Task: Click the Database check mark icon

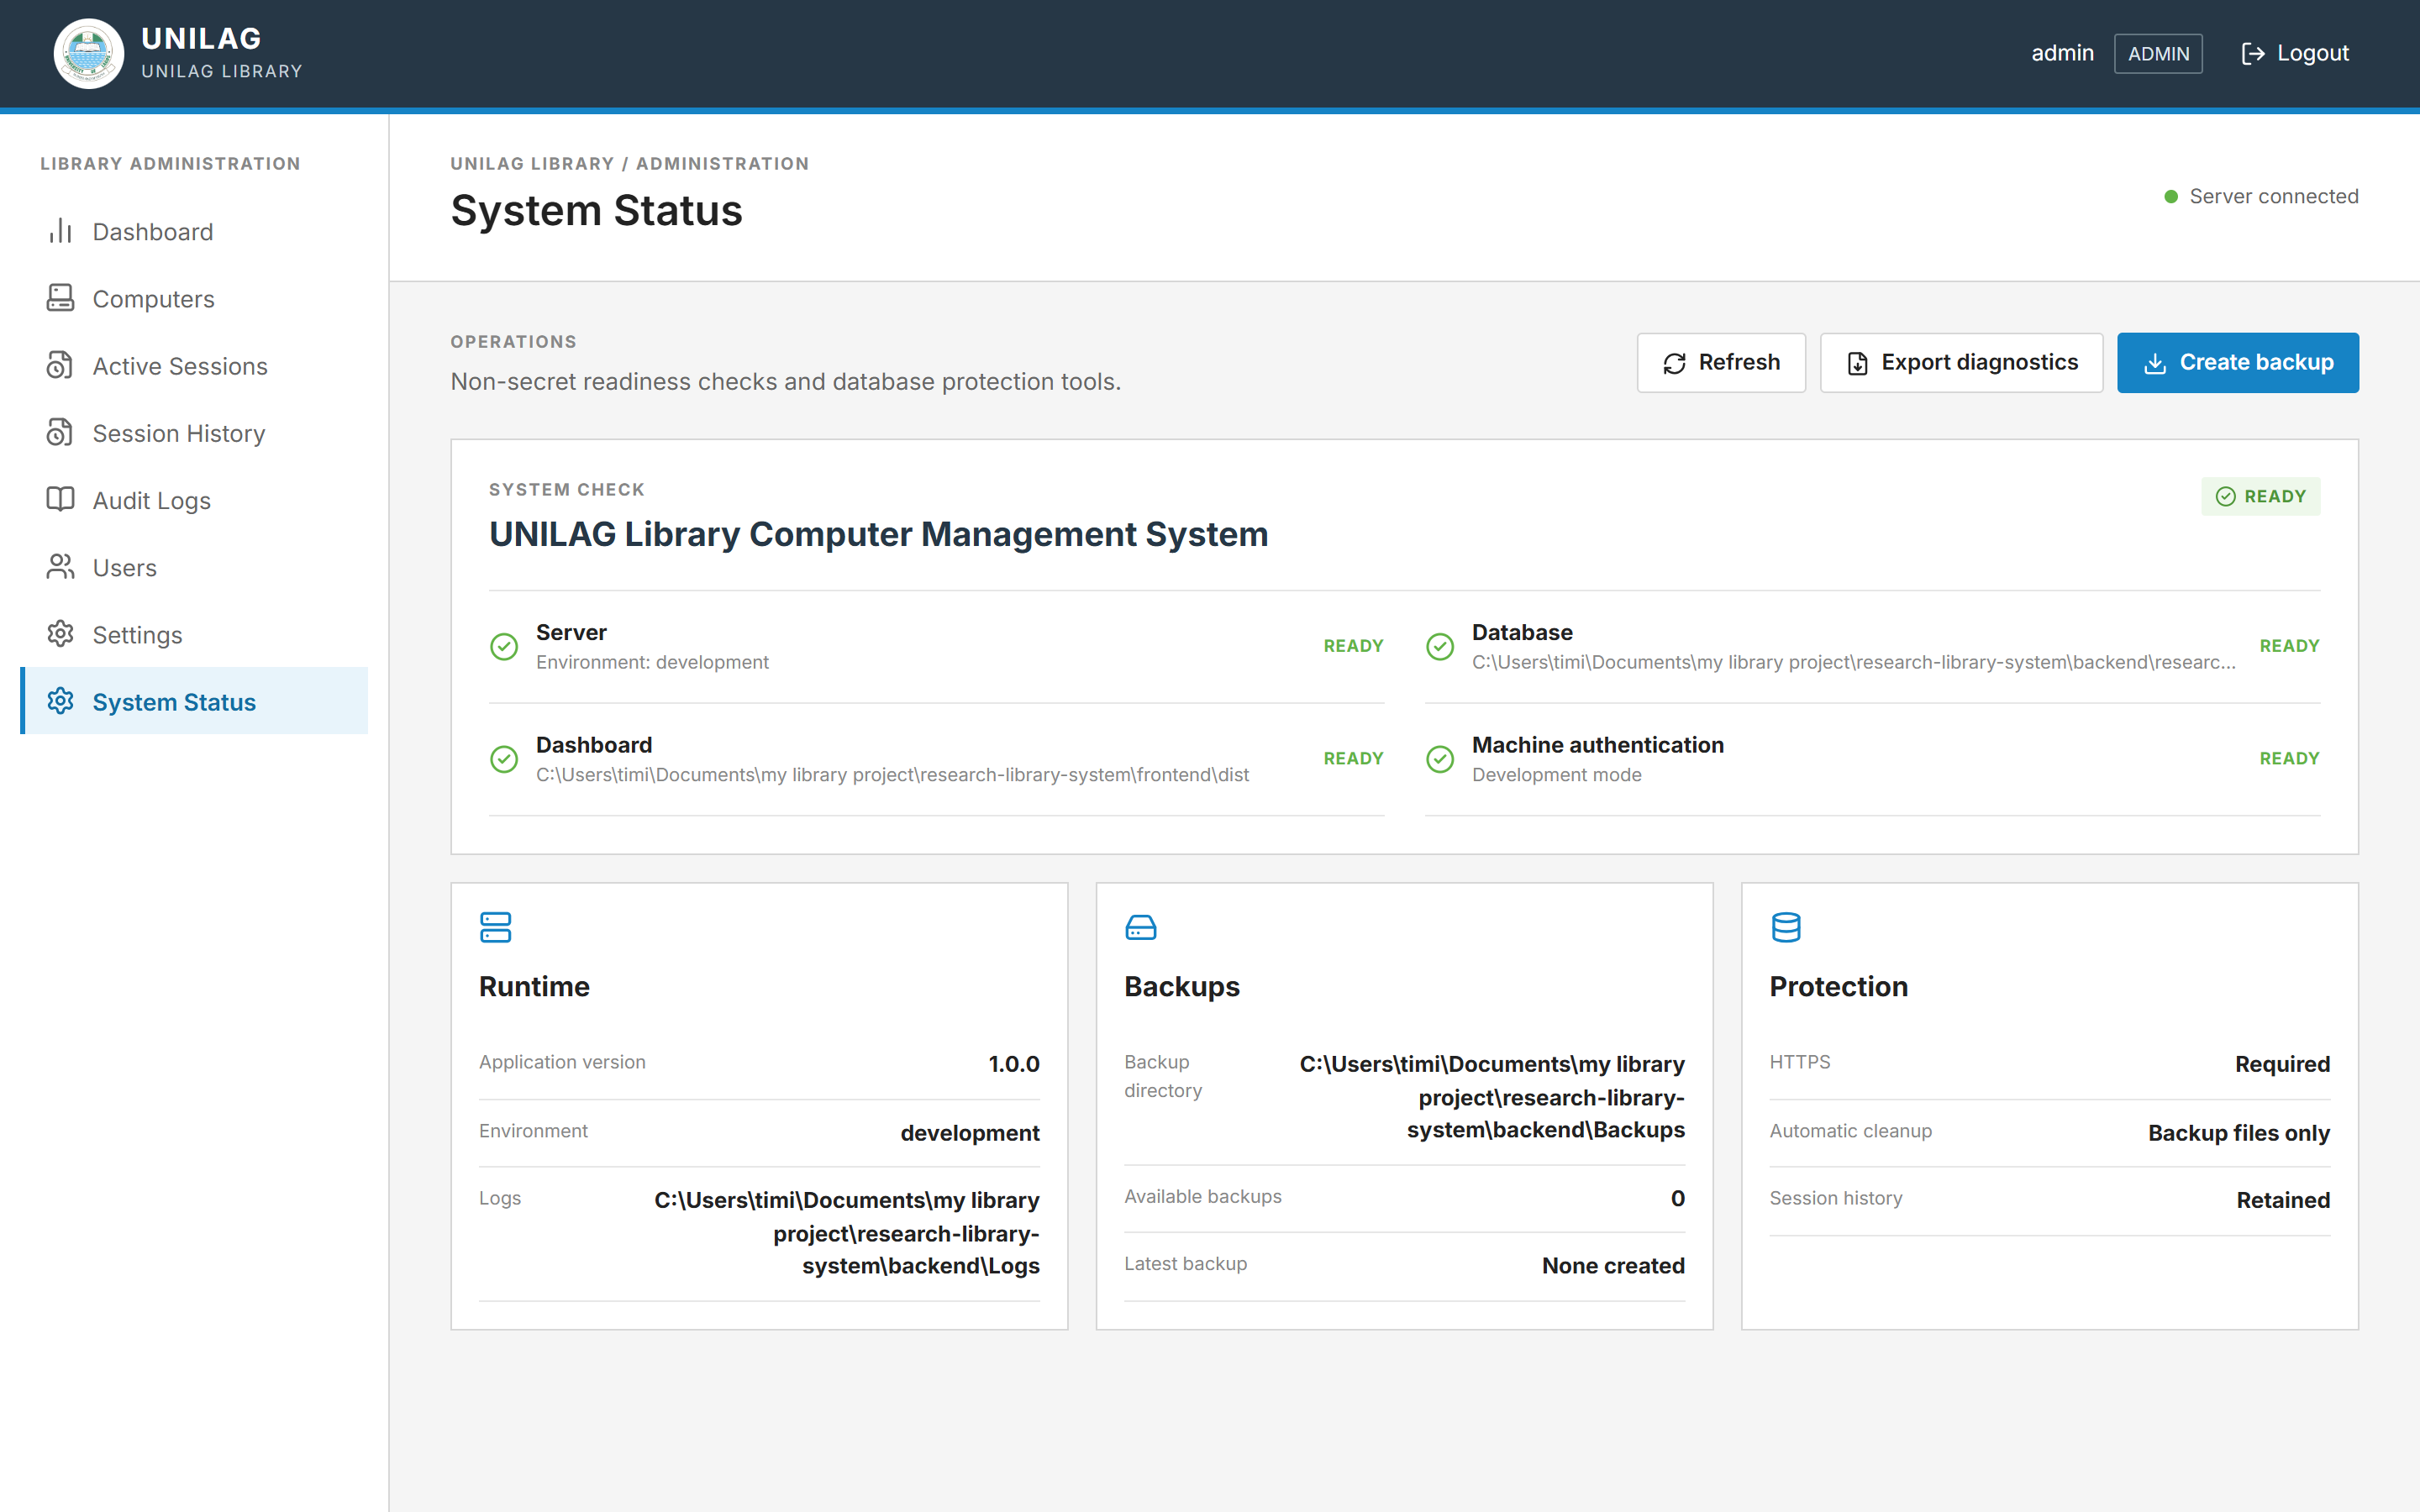Action: (x=1440, y=647)
